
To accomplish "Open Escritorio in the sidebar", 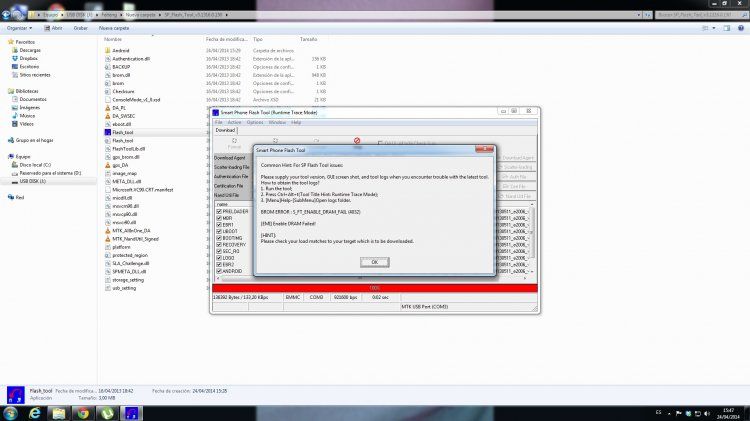I will [x=29, y=66].
